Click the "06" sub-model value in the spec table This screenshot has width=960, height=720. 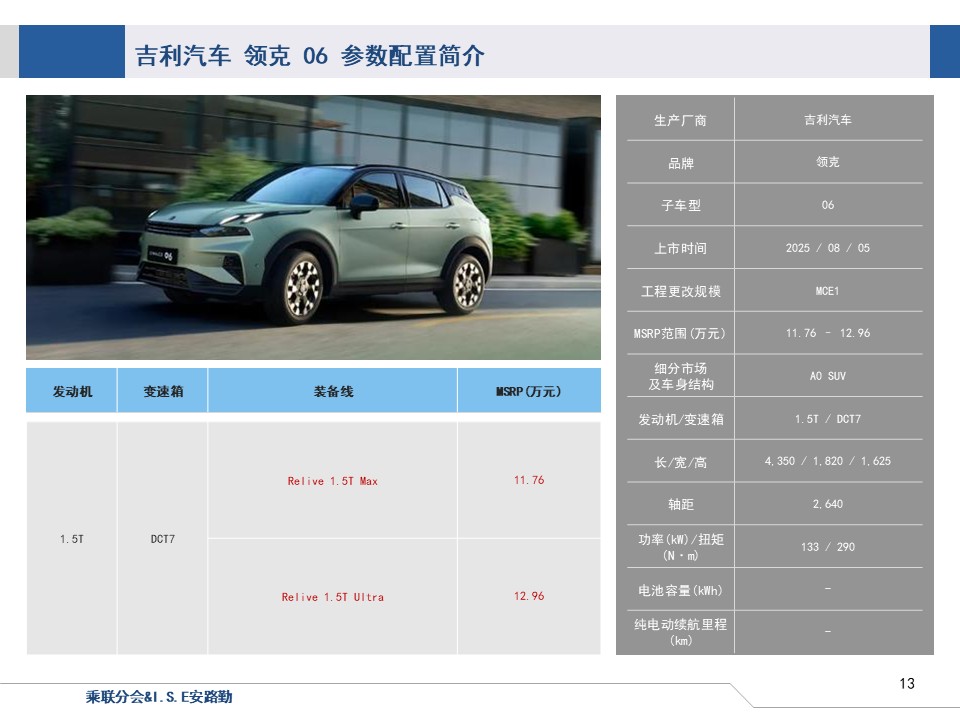(x=828, y=205)
